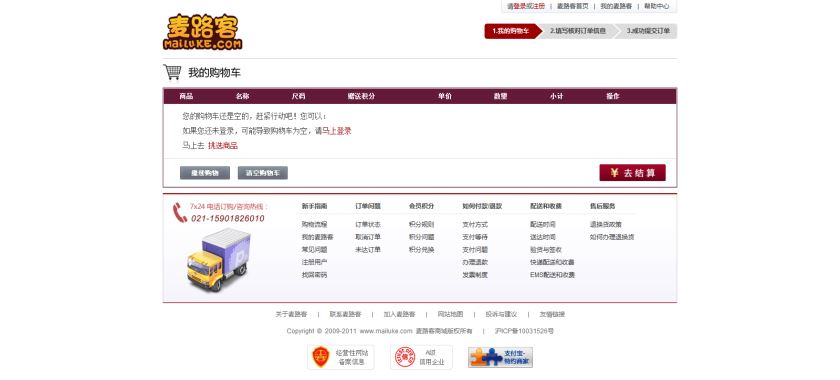Screen dimensions: 840x380
Task: Click 网站地图 in the footer
Action: (450, 315)
